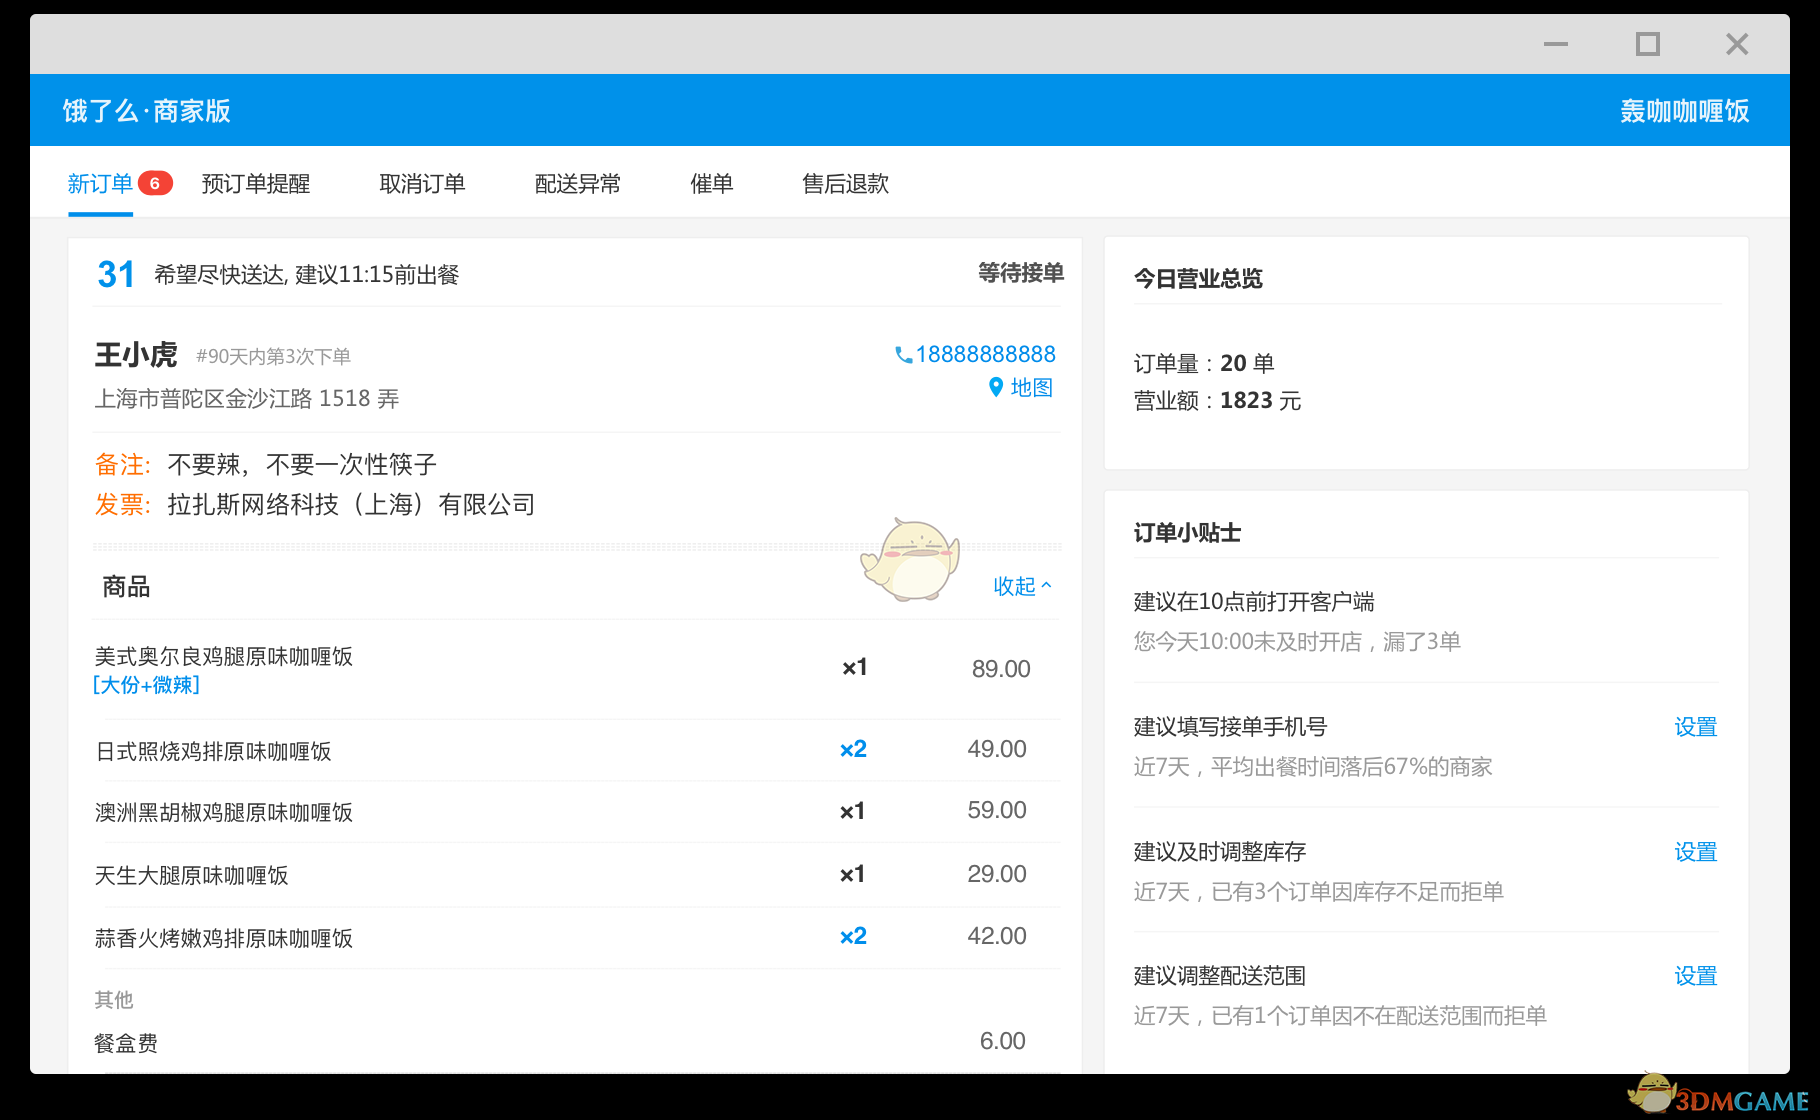
Task: Click the phone icon beside 18888888888
Action: pos(903,354)
